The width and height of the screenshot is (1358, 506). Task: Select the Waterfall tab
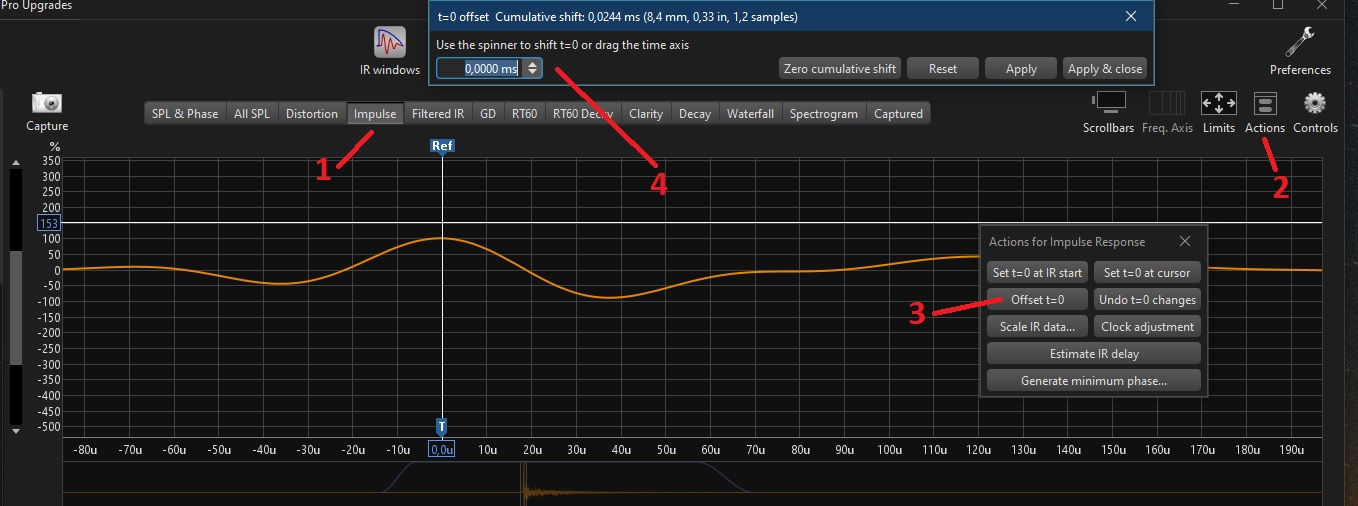click(x=750, y=114)
